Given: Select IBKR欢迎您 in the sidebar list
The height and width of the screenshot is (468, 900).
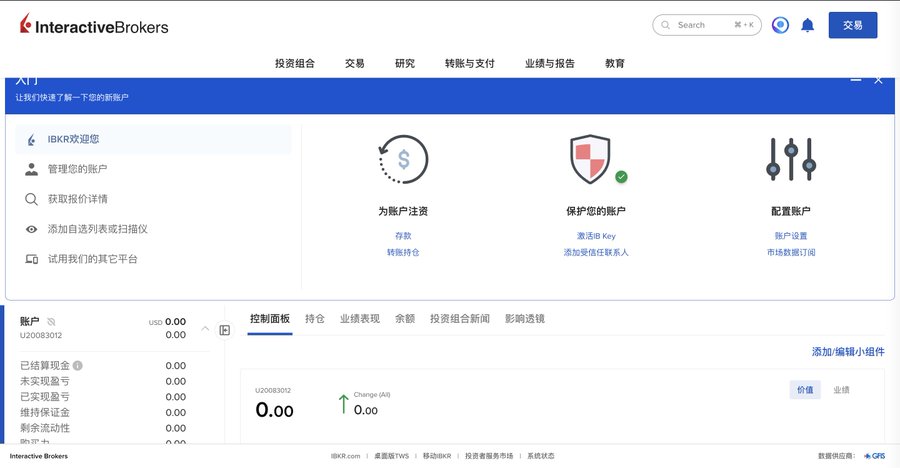Looking at the screenshot, I should click(x=153, y=140).
